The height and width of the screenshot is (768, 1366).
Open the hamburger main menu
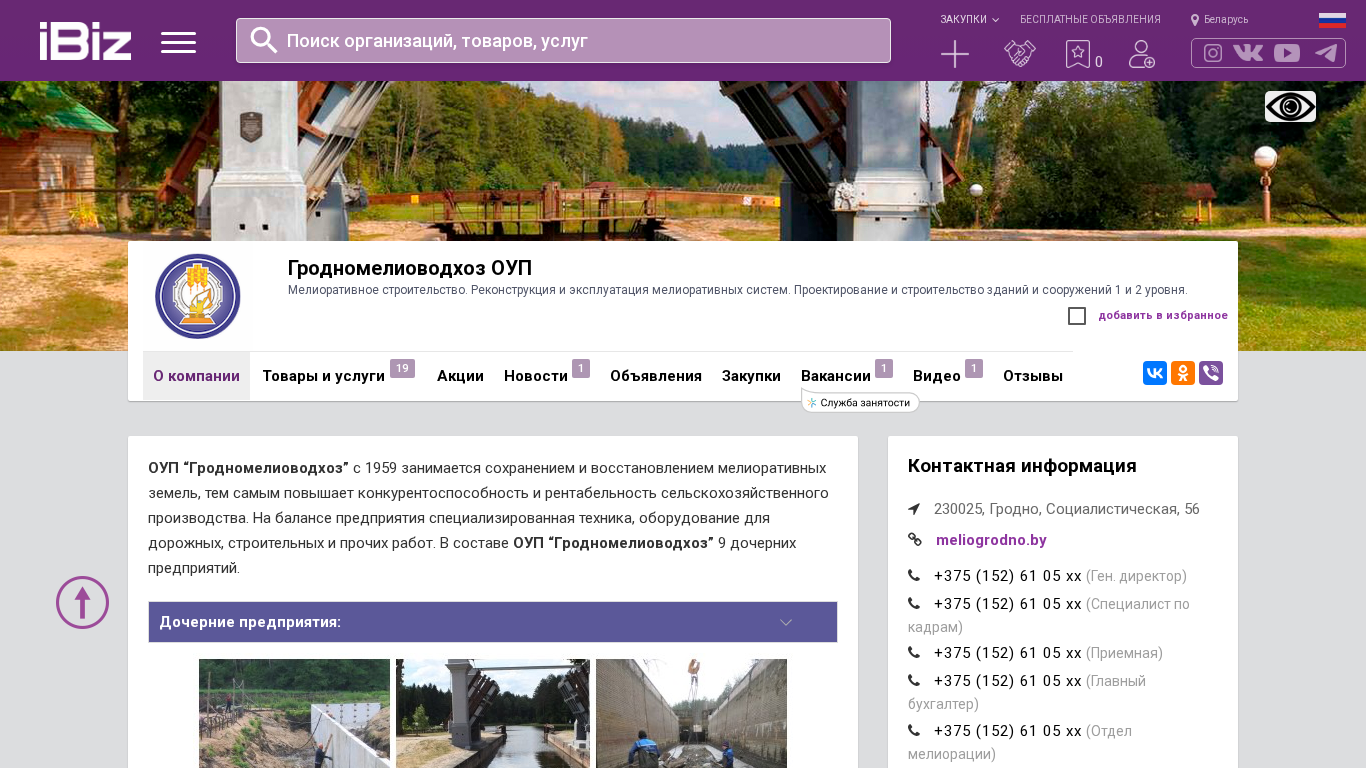[x=178, y=42]
